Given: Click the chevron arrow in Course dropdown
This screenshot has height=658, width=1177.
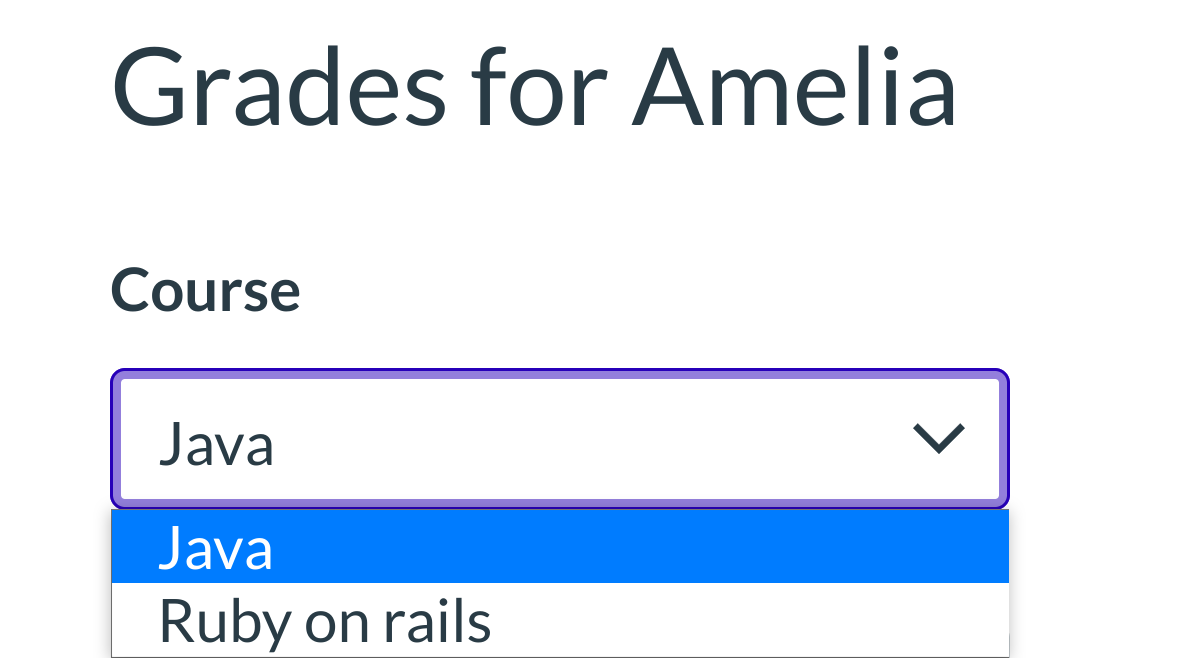Looking at the screenshot, I should [939, 440].
